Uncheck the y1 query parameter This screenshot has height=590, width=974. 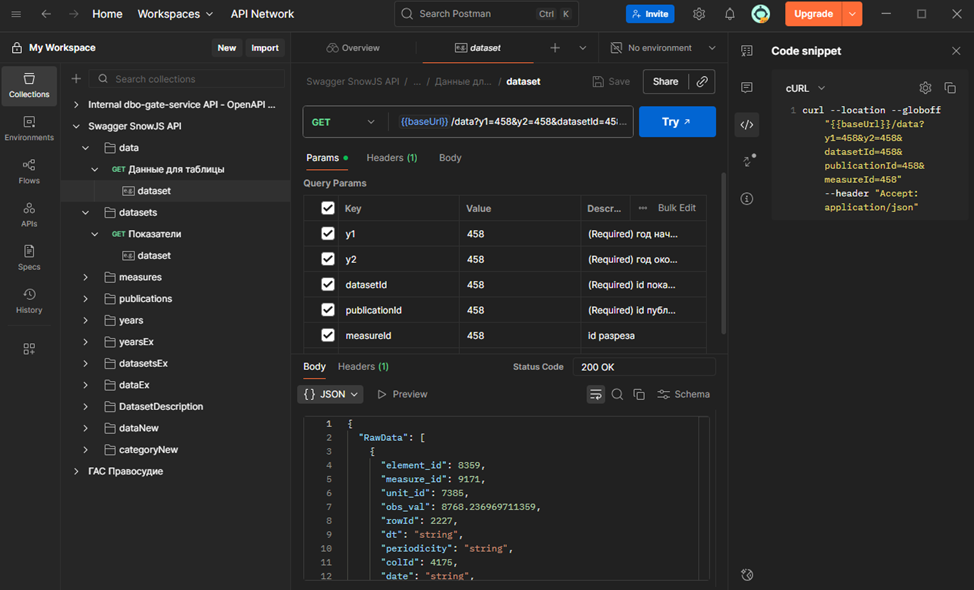tap(328, 234)
